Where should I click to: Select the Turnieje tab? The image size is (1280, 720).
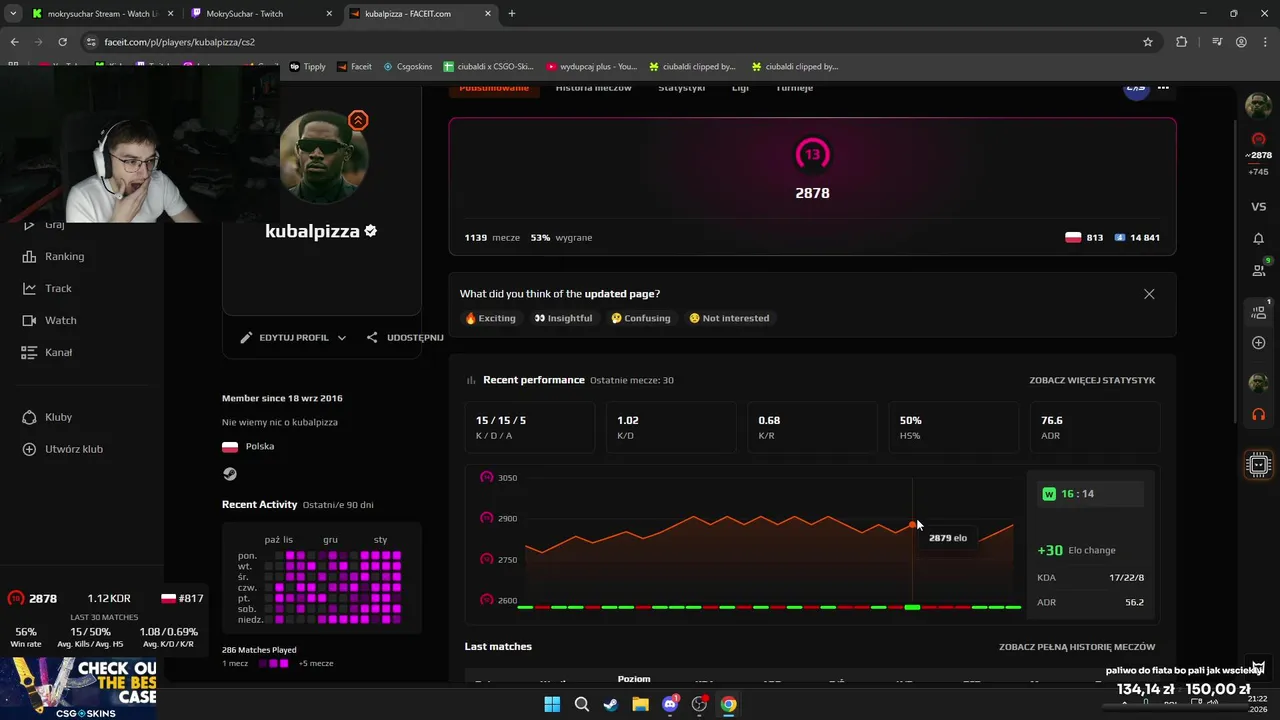tap(794, 88)
